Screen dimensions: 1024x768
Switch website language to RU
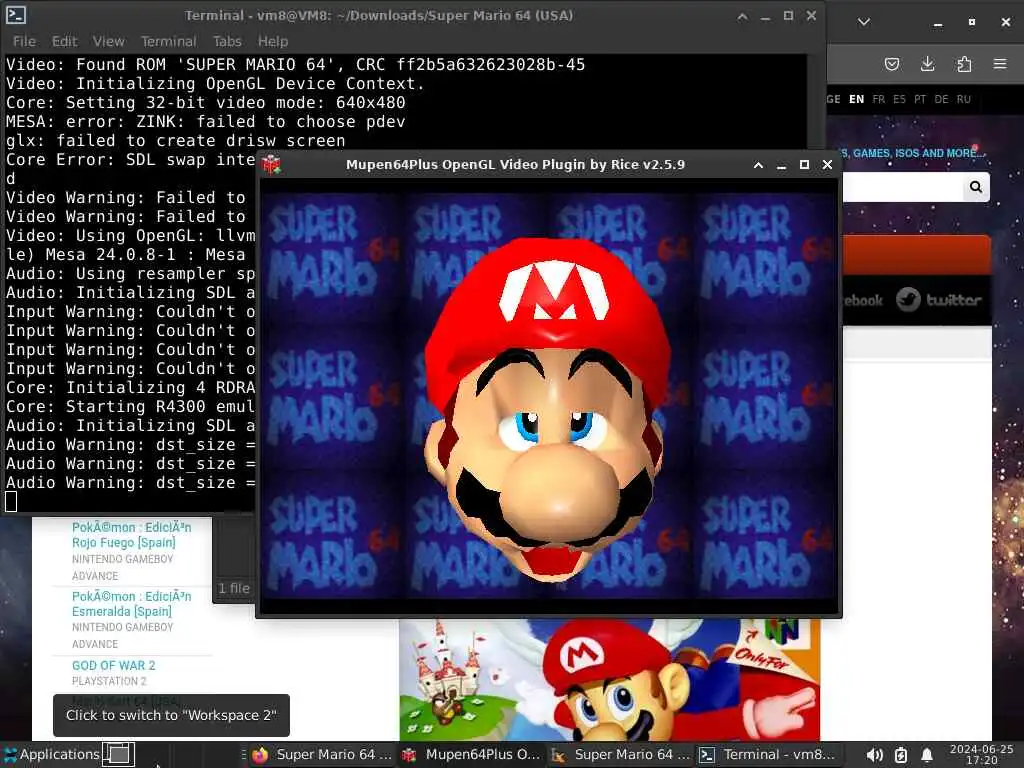(964, 99)
